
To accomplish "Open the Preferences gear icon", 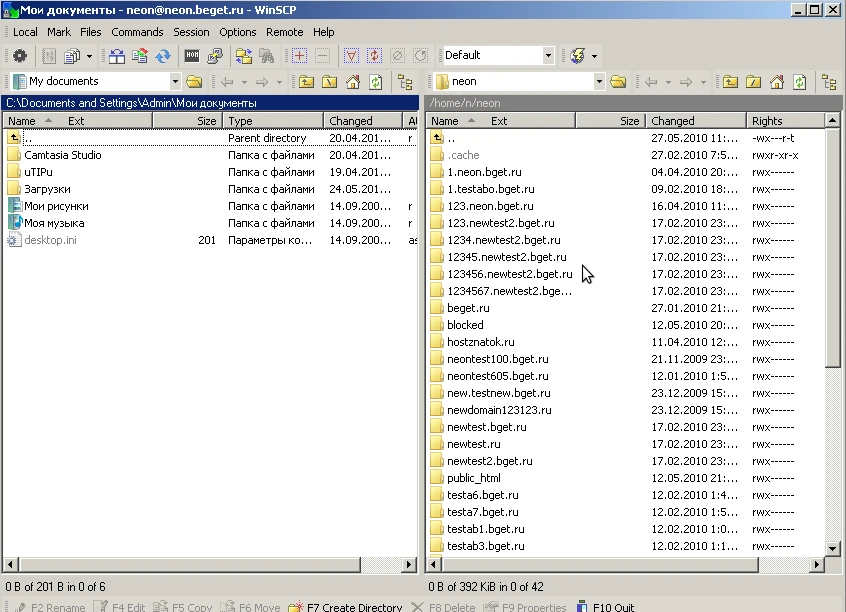I will [x=19, y=56].
